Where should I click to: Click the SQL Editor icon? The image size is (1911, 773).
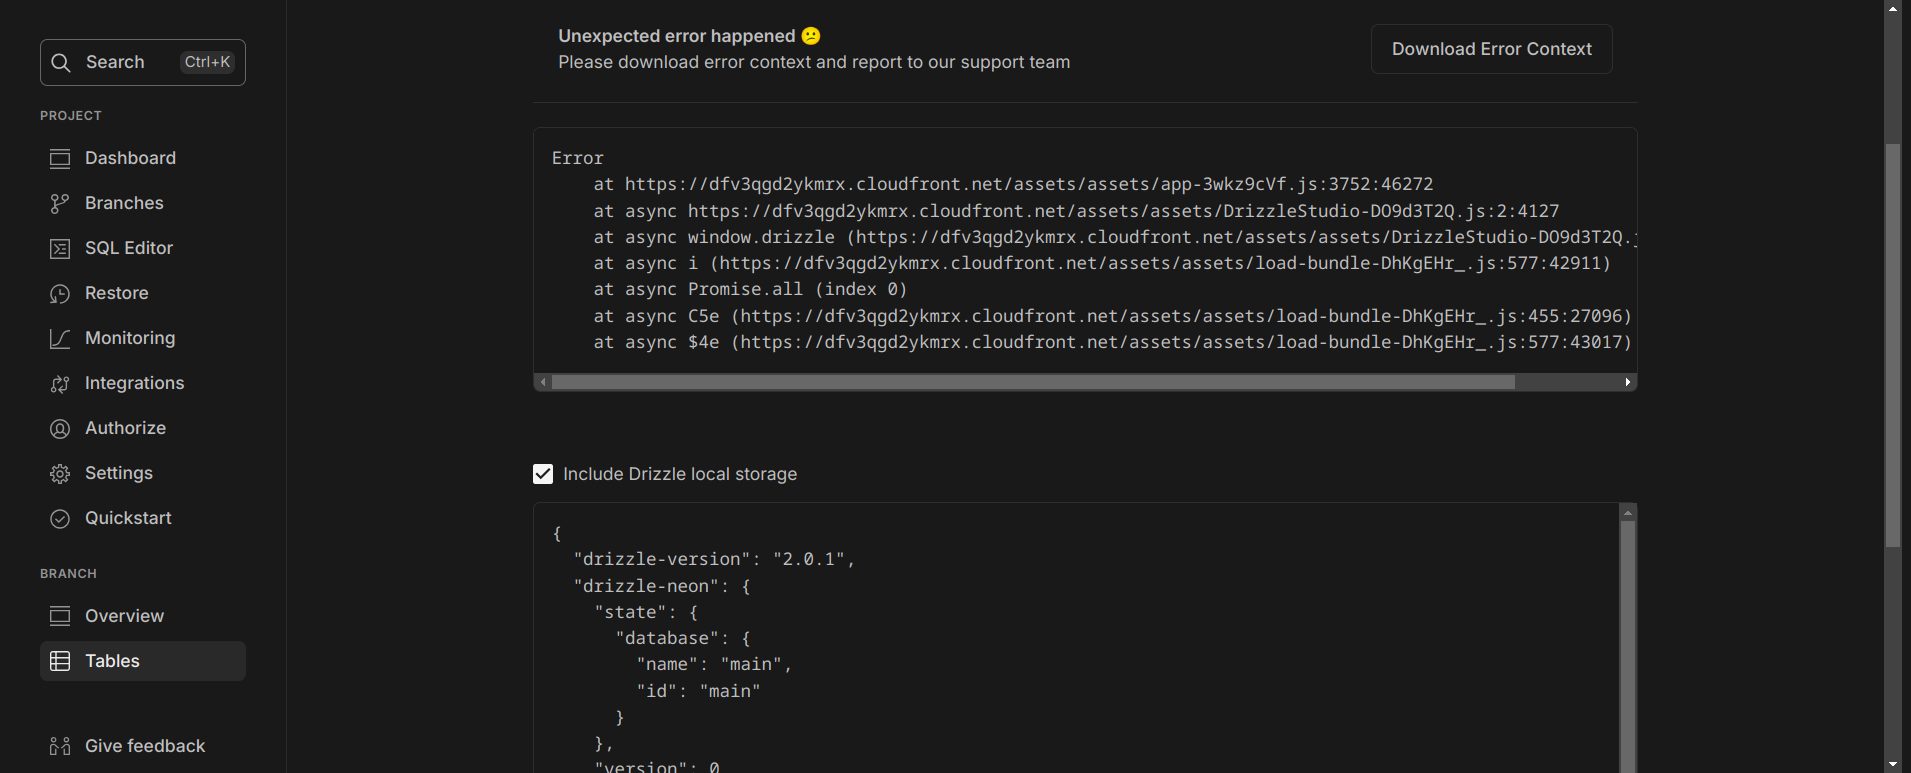(60, 249)
